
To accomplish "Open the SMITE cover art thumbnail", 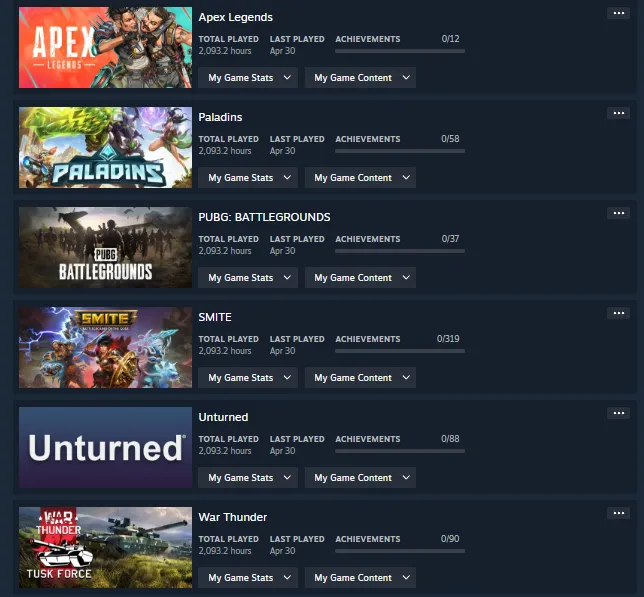I will [x=105, y=347].
